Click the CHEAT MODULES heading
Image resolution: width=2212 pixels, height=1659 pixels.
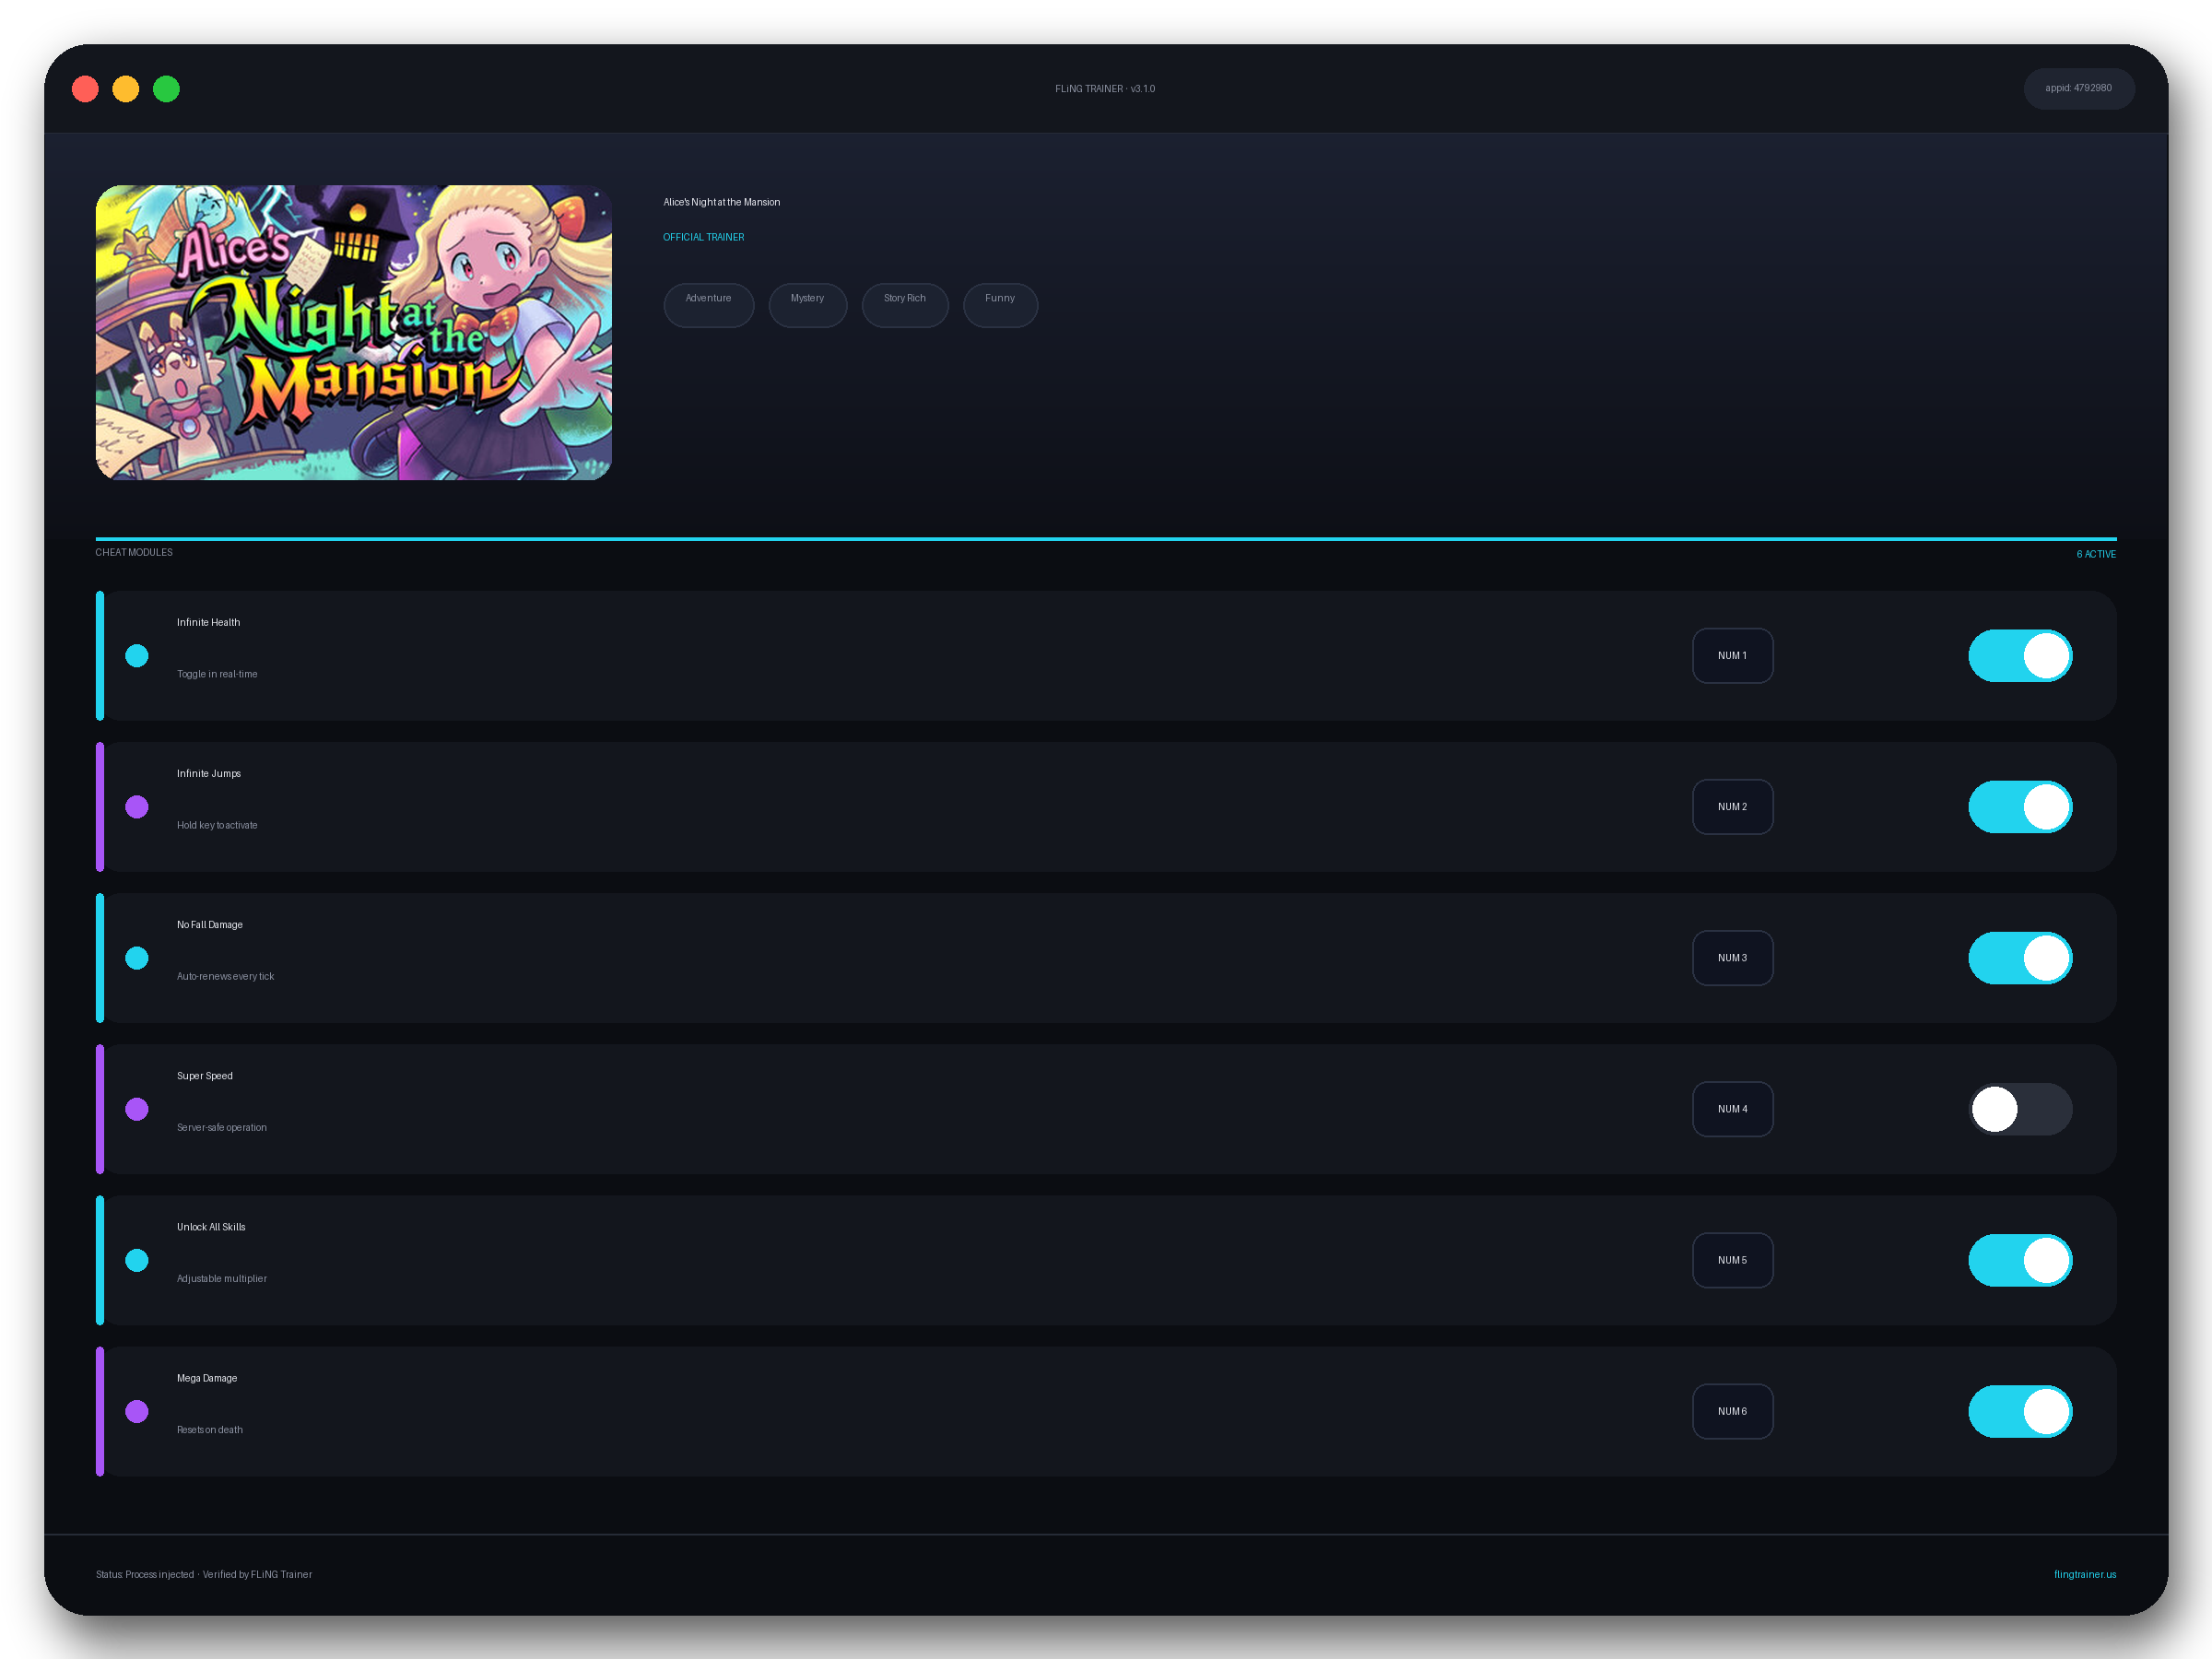pos(134,552)
